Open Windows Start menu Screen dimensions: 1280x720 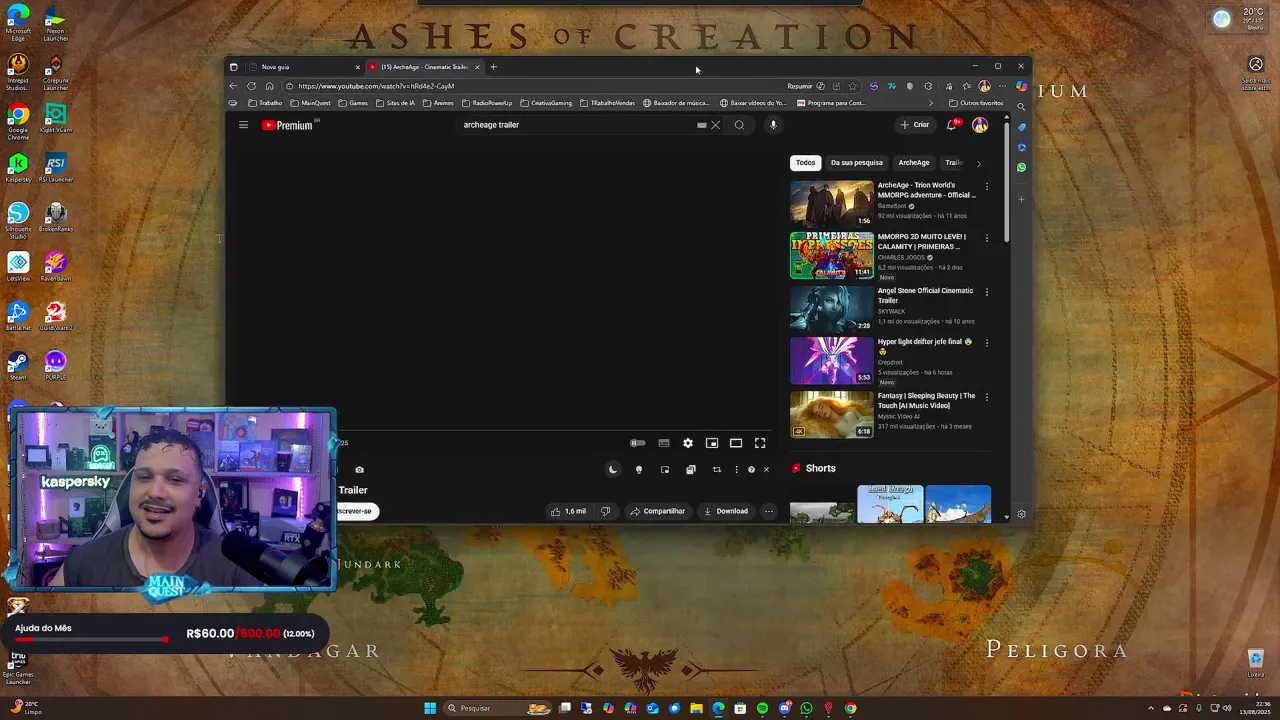click(x=430, y=708)
